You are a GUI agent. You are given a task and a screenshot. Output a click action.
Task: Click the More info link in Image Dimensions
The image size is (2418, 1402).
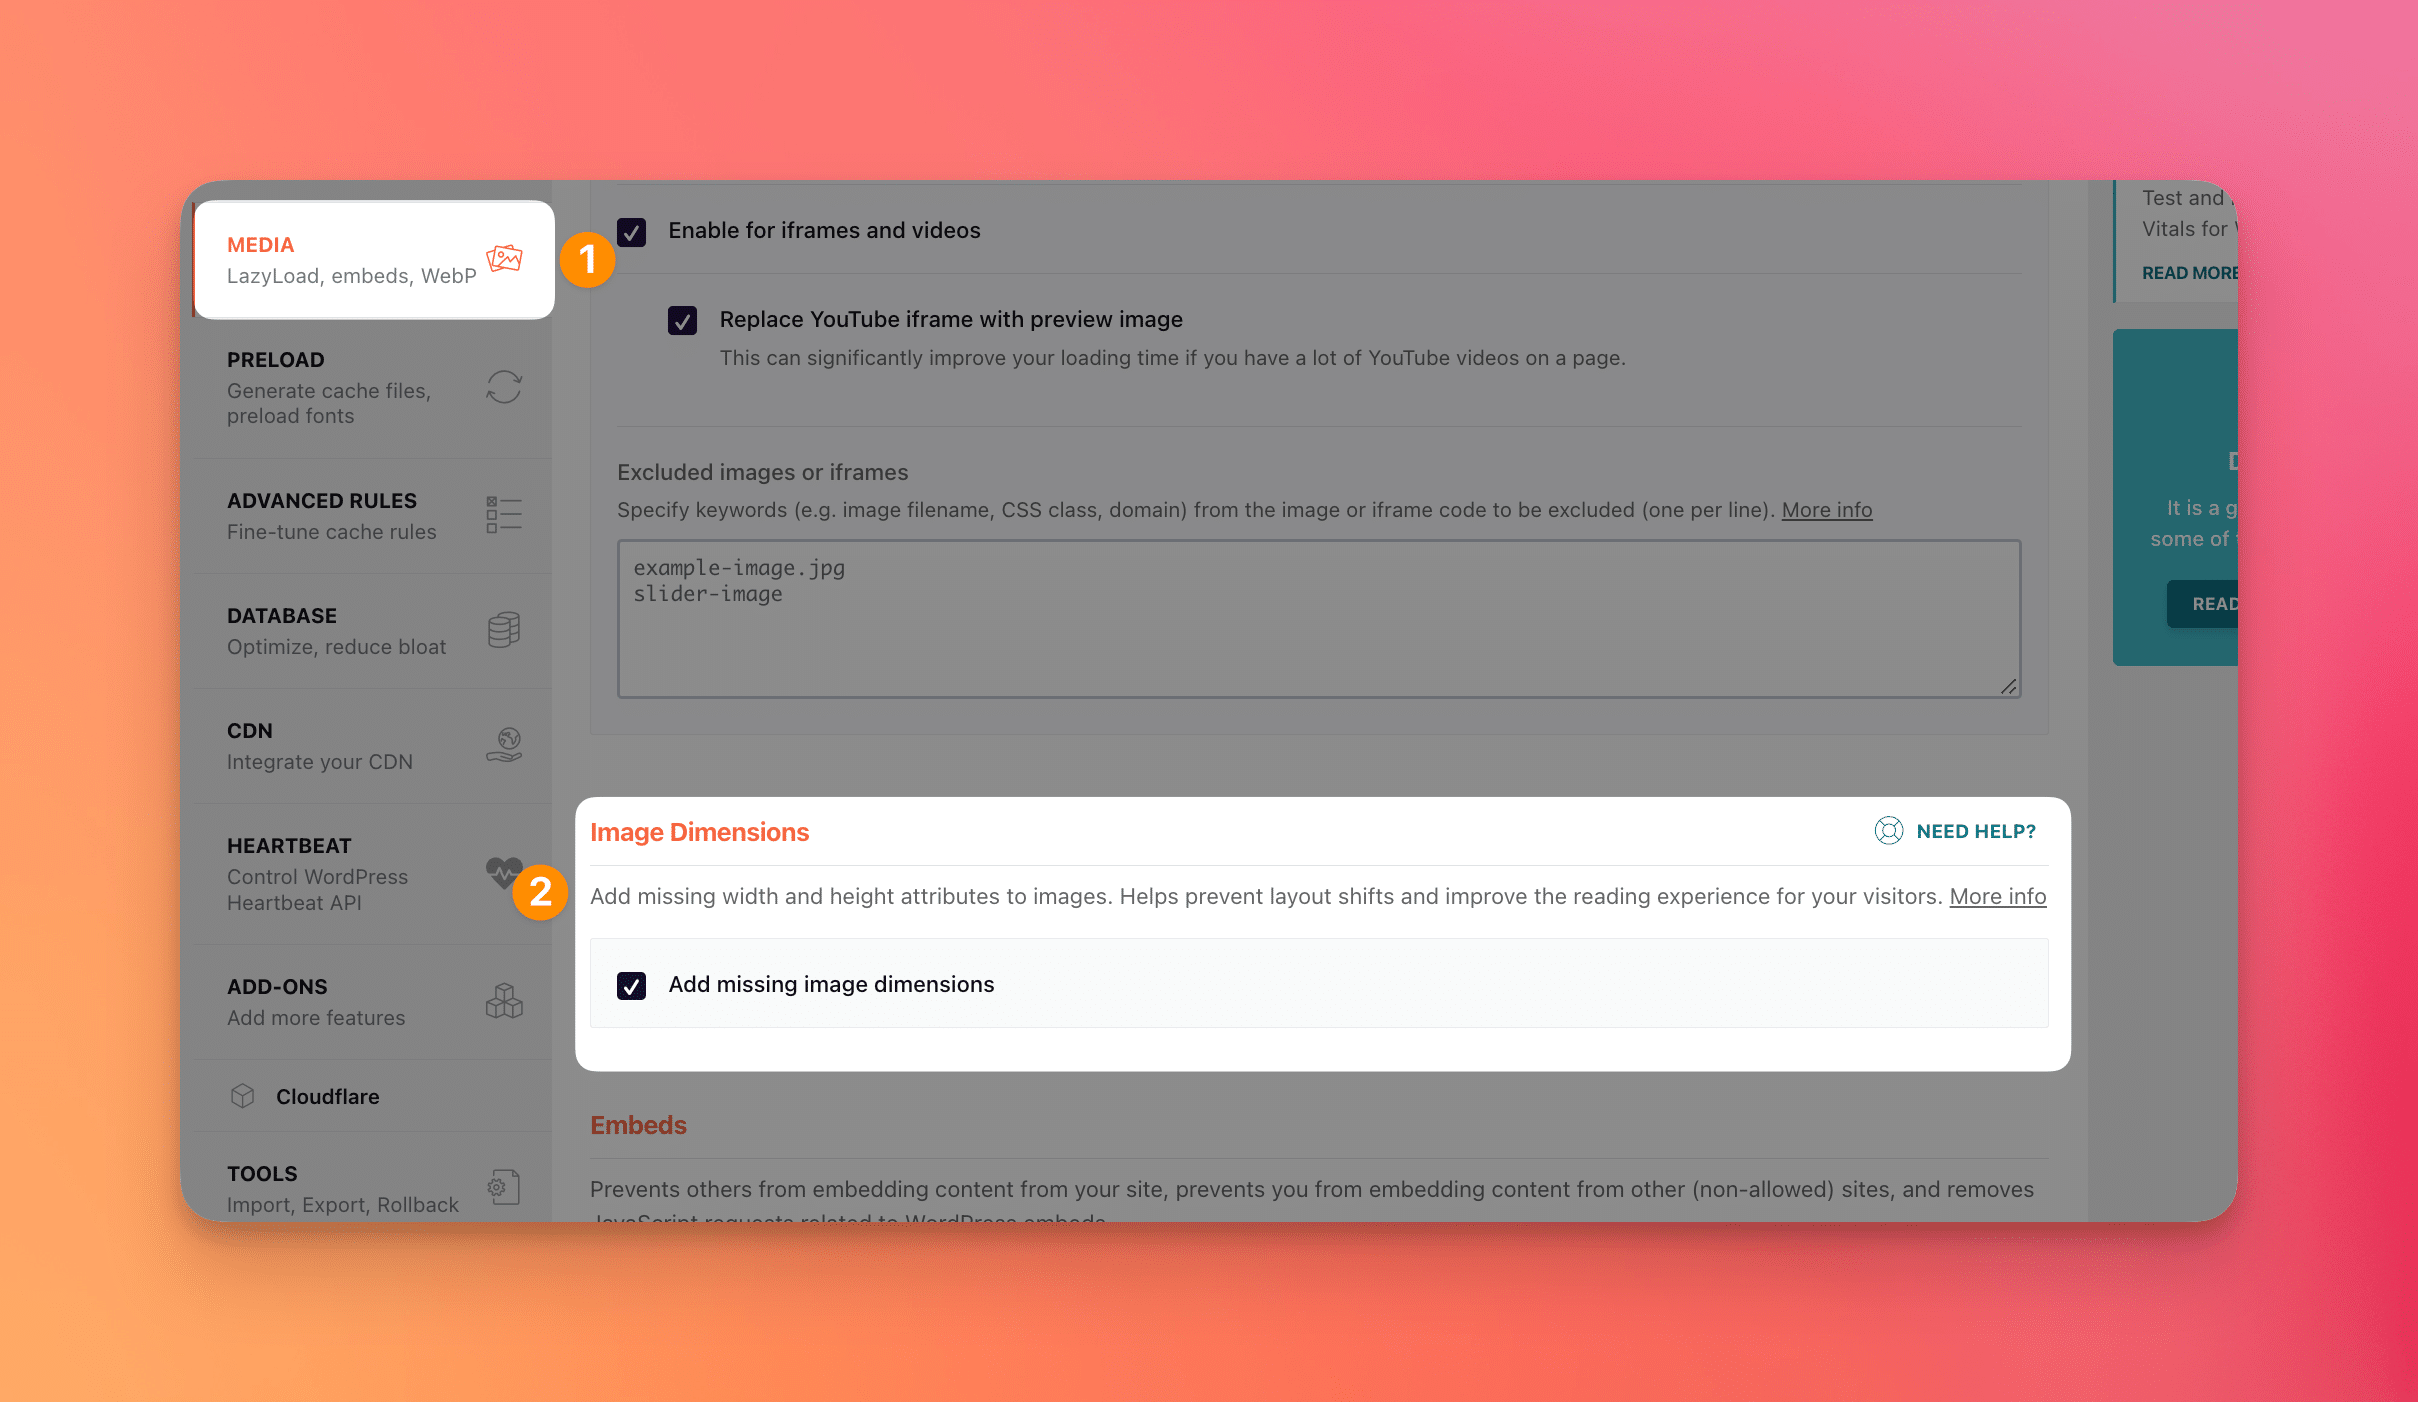click(1997, 896)
